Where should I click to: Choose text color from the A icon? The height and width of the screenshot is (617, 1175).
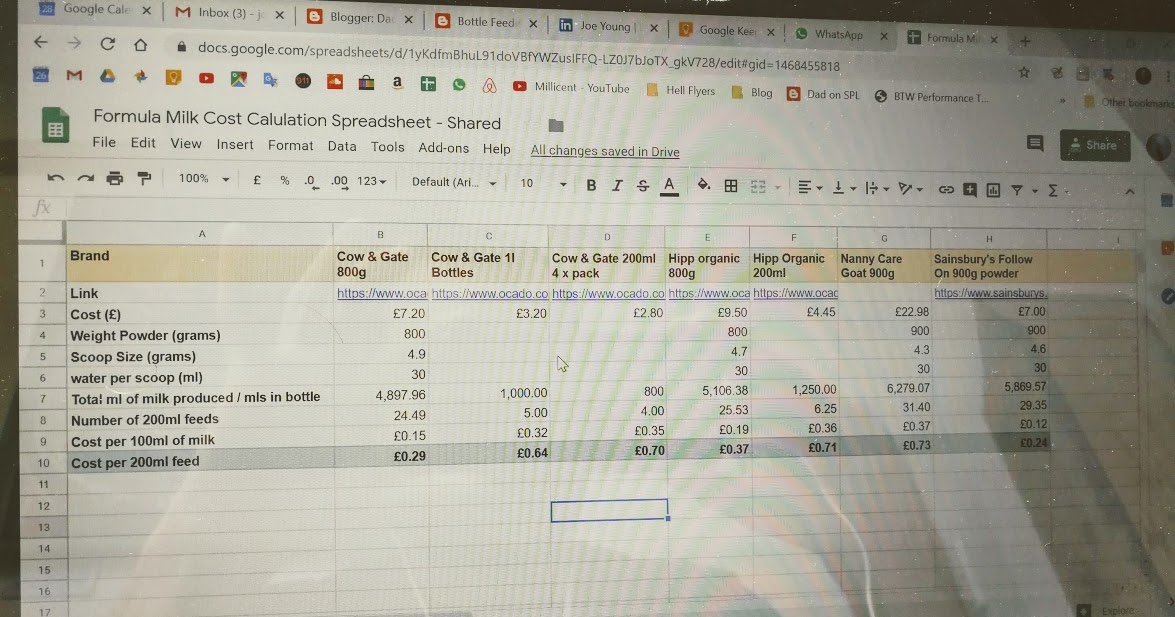[x=669, y=186]
